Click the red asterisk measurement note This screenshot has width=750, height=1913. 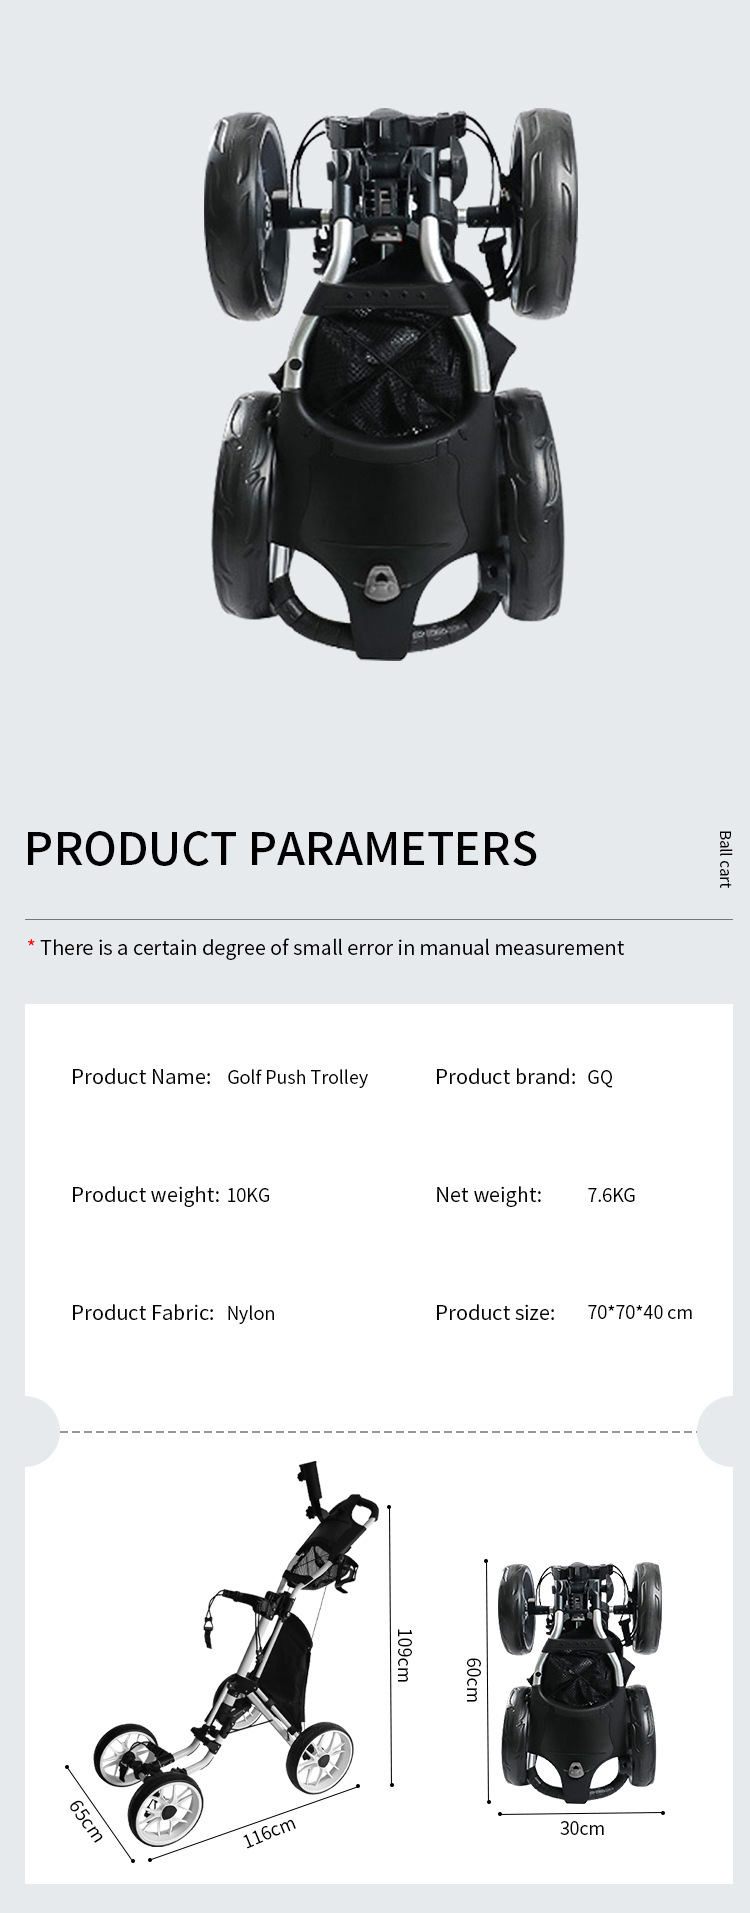(x=325, y=948)
